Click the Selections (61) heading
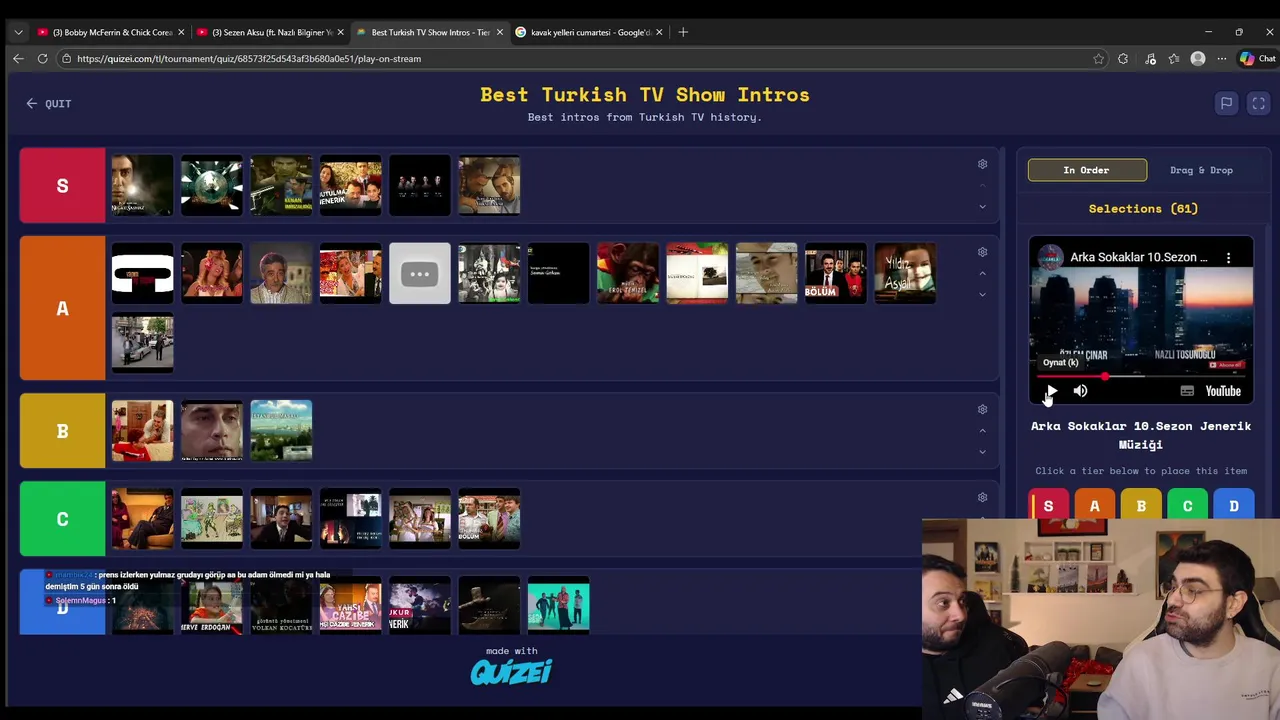This screenshot has width=1280, height=720. click(x=1142, y=209)
